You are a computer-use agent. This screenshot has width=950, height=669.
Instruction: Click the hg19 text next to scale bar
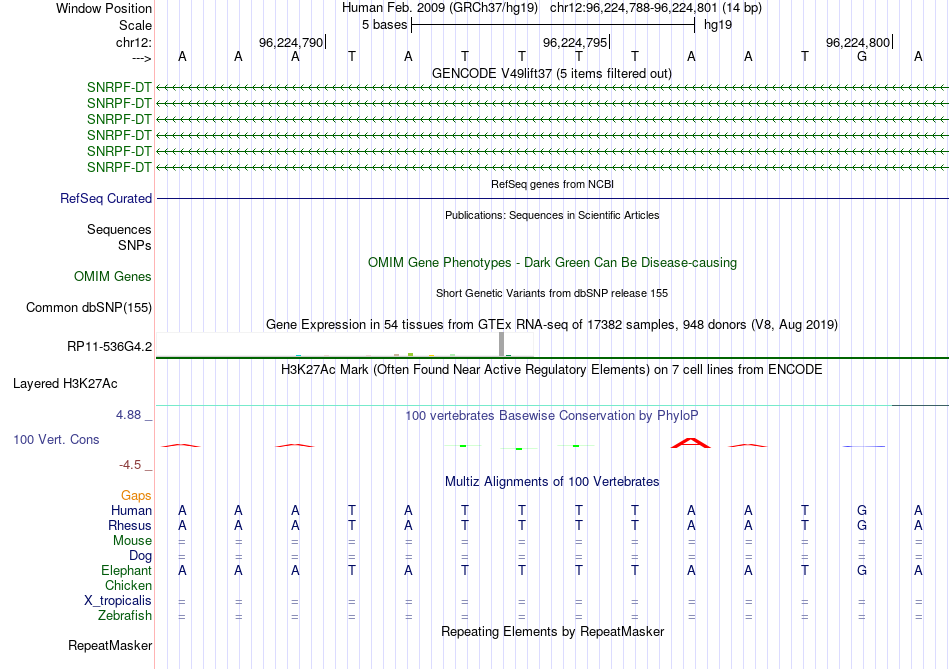click(x=717, y=25)
